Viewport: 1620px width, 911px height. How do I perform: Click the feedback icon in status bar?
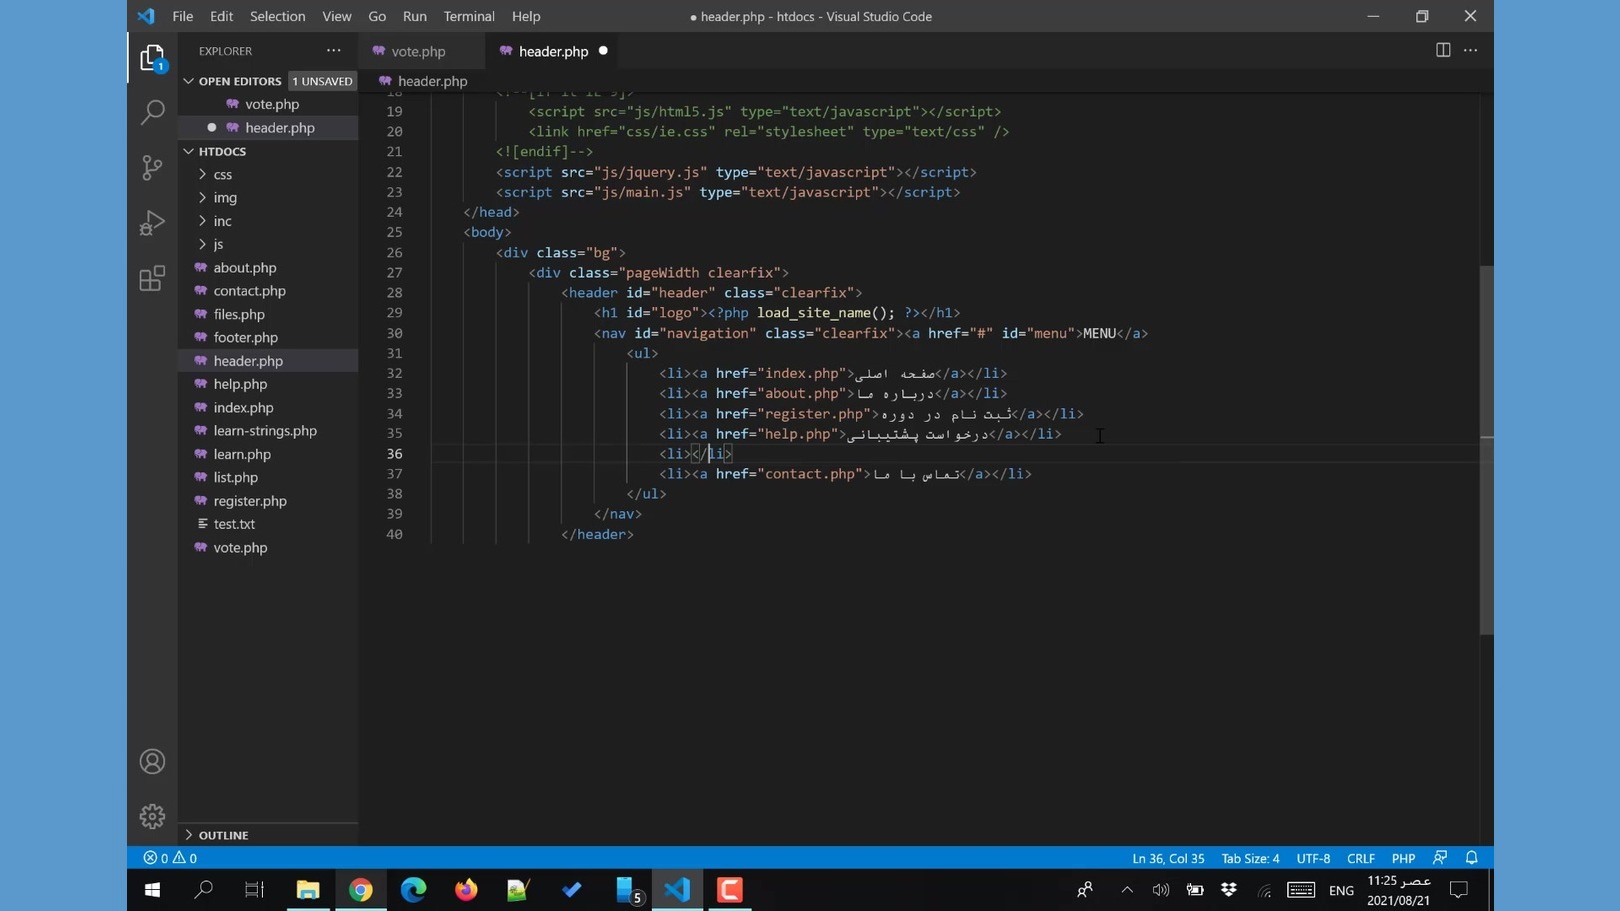[x=1440, y=858]
